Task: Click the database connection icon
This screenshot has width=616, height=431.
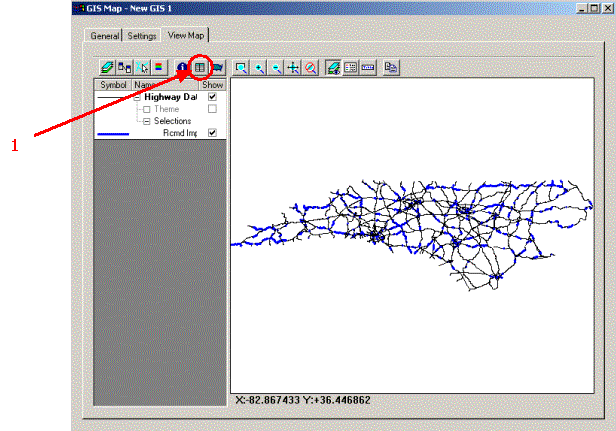Action: click(x=125, y=68)
